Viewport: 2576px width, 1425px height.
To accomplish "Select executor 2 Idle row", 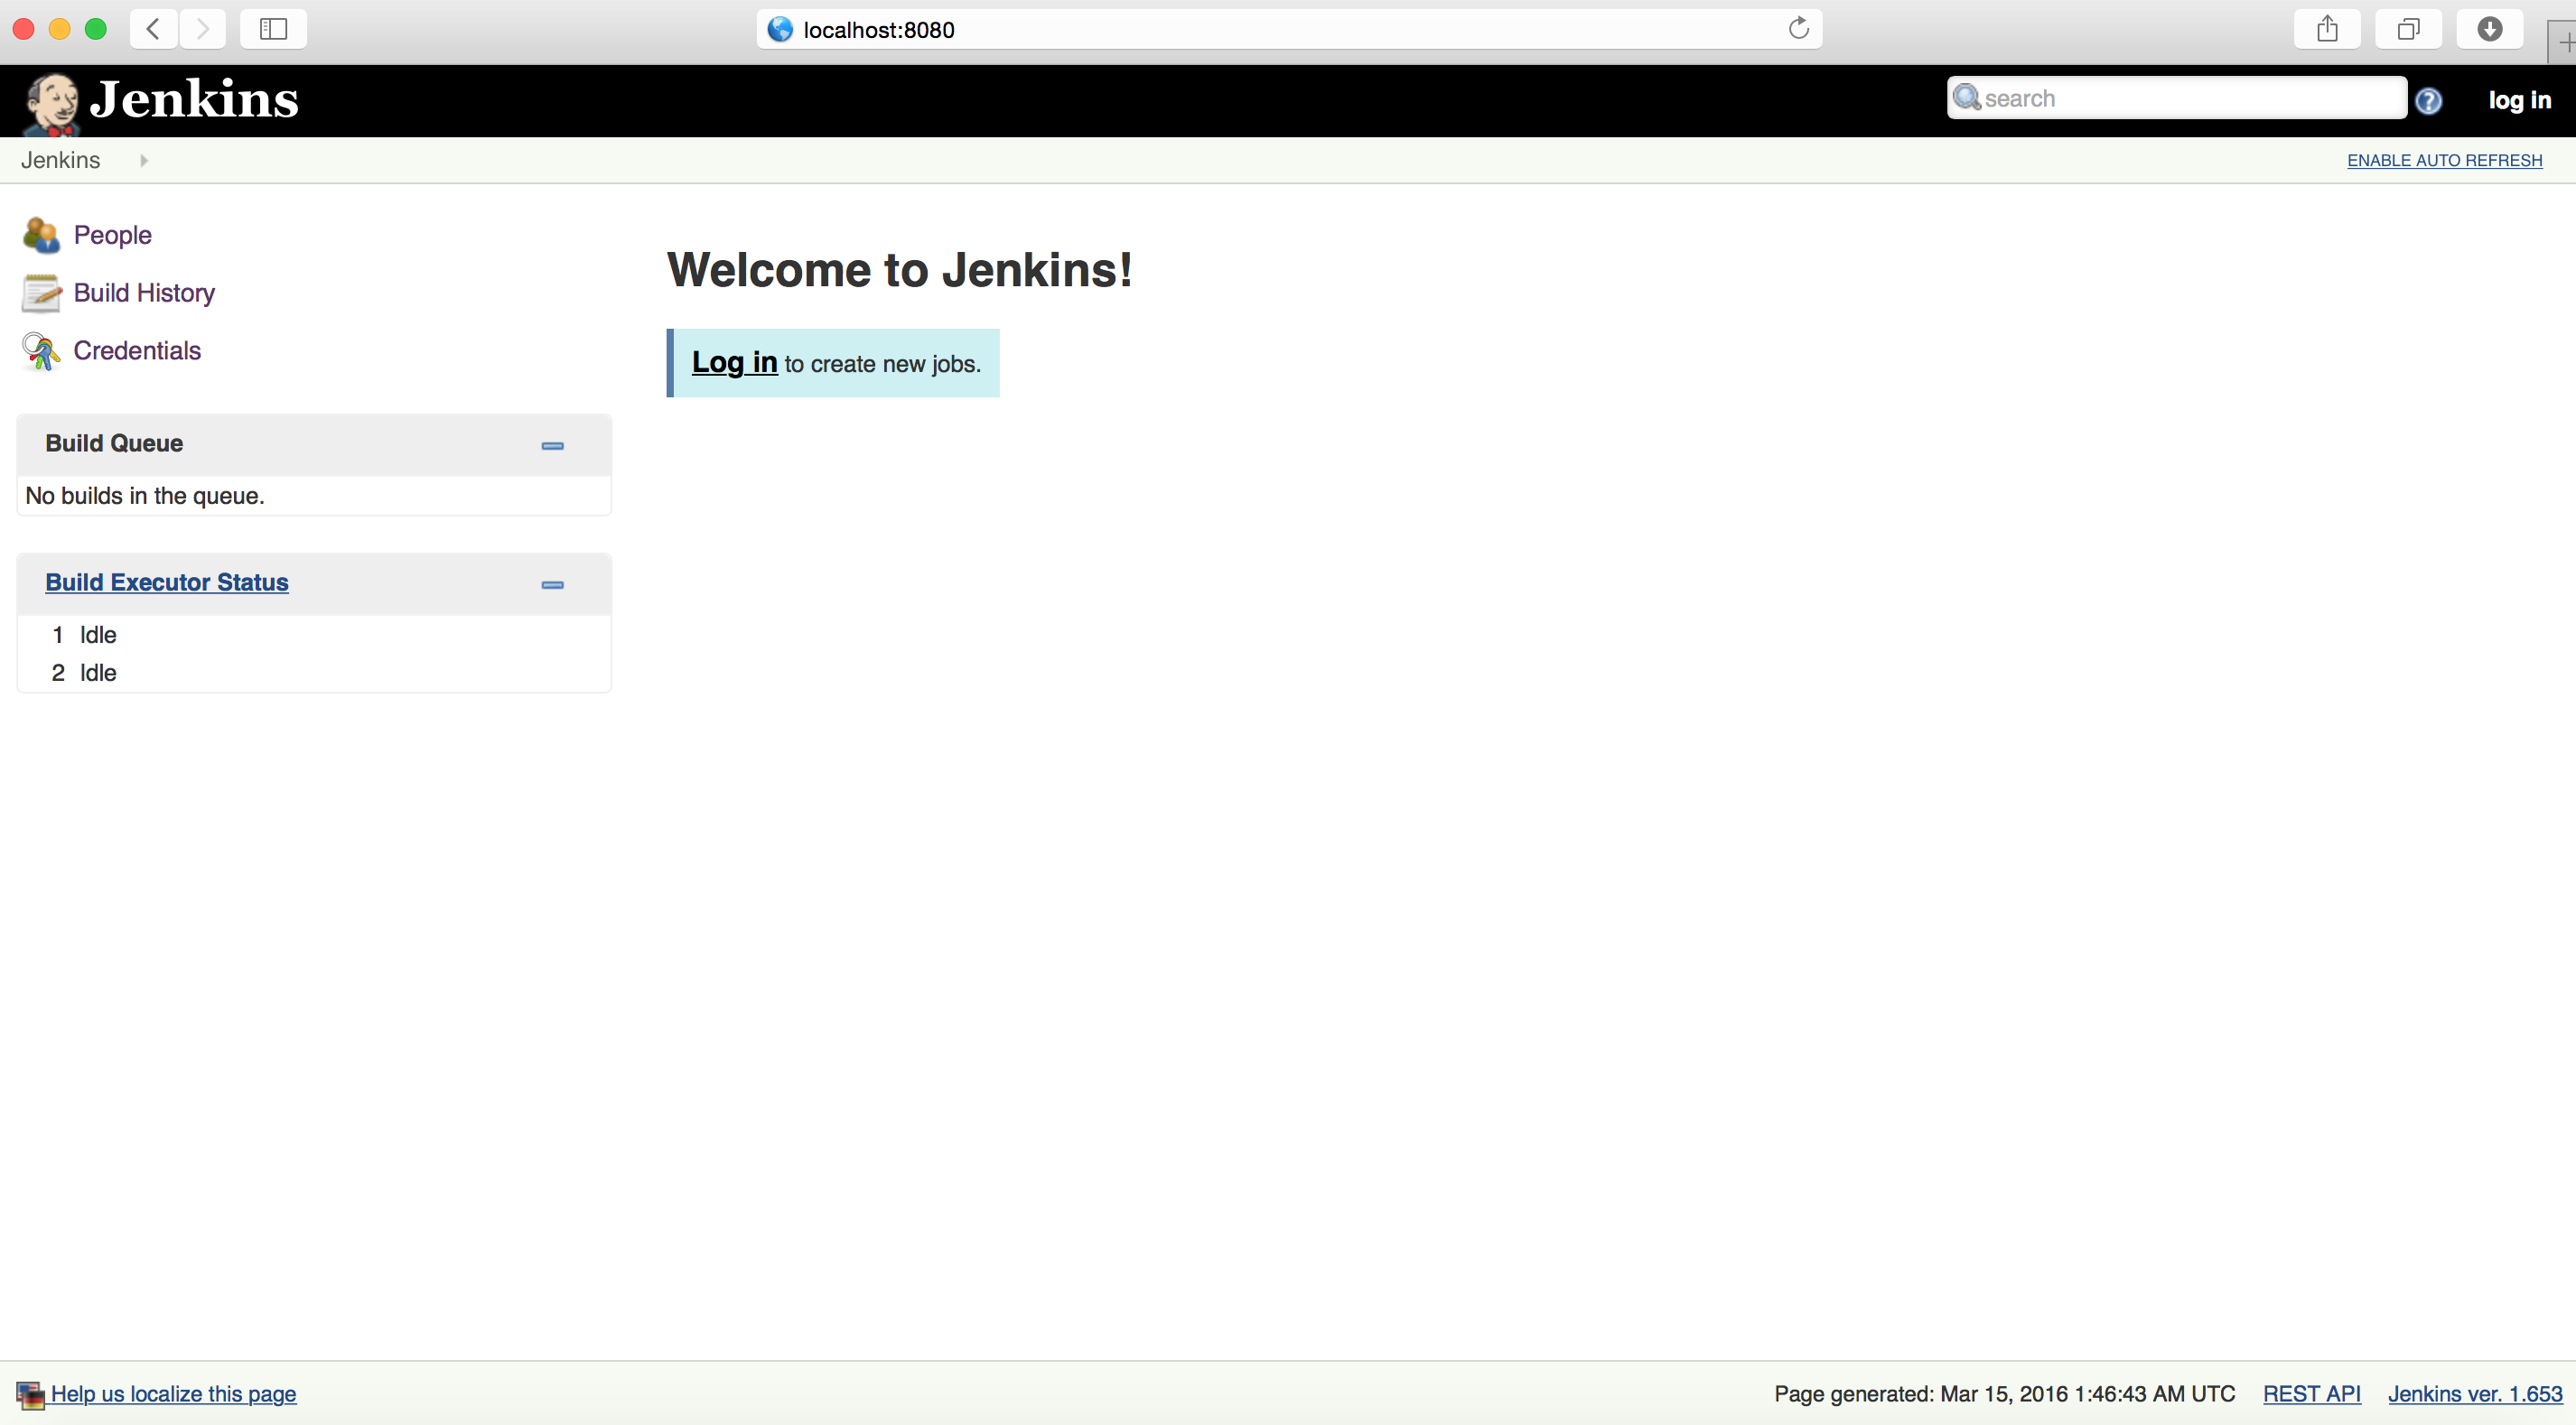I will (x=314, y=673).
